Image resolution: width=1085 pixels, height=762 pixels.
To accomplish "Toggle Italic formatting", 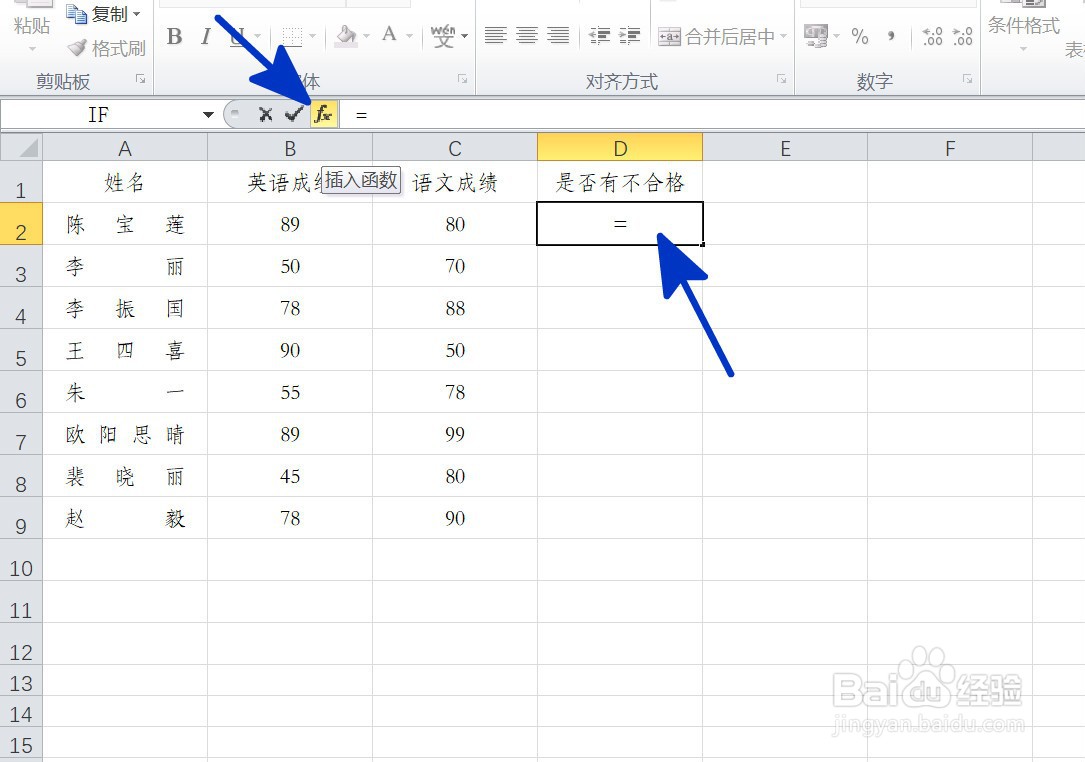I will [x=206, y=36].
